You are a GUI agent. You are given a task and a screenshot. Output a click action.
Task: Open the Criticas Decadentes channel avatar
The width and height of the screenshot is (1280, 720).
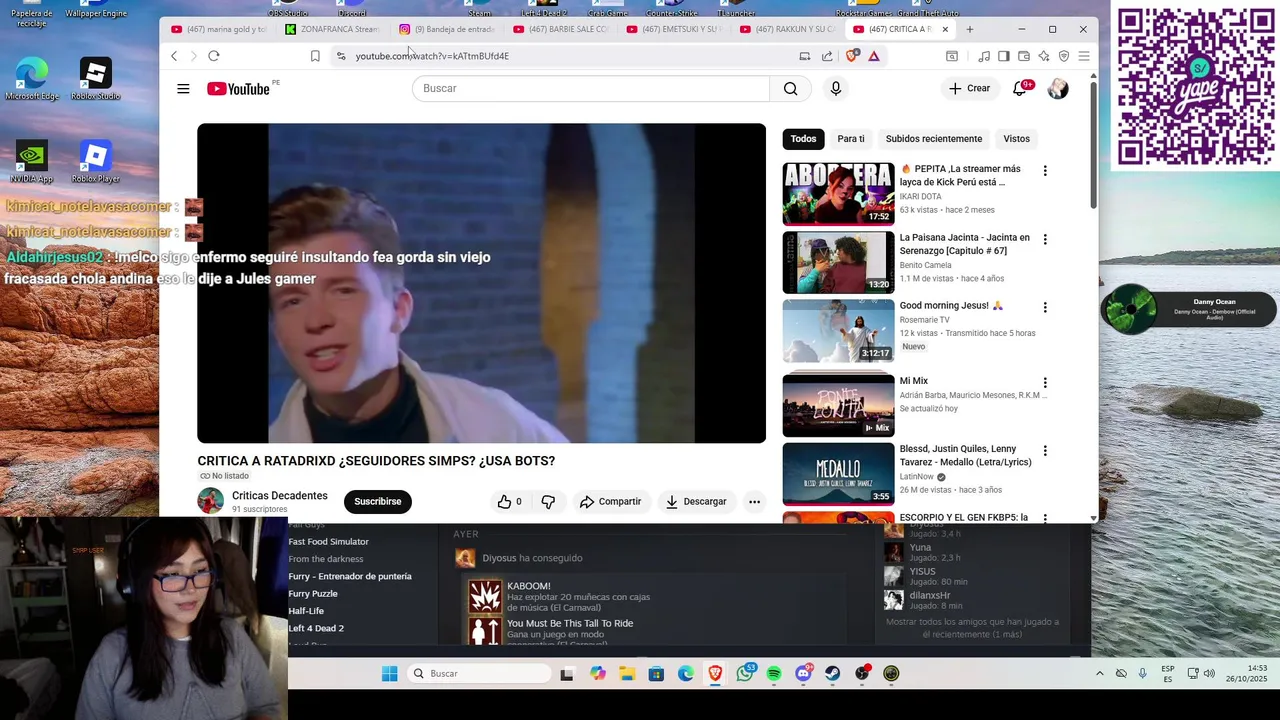tap(210, 501)
